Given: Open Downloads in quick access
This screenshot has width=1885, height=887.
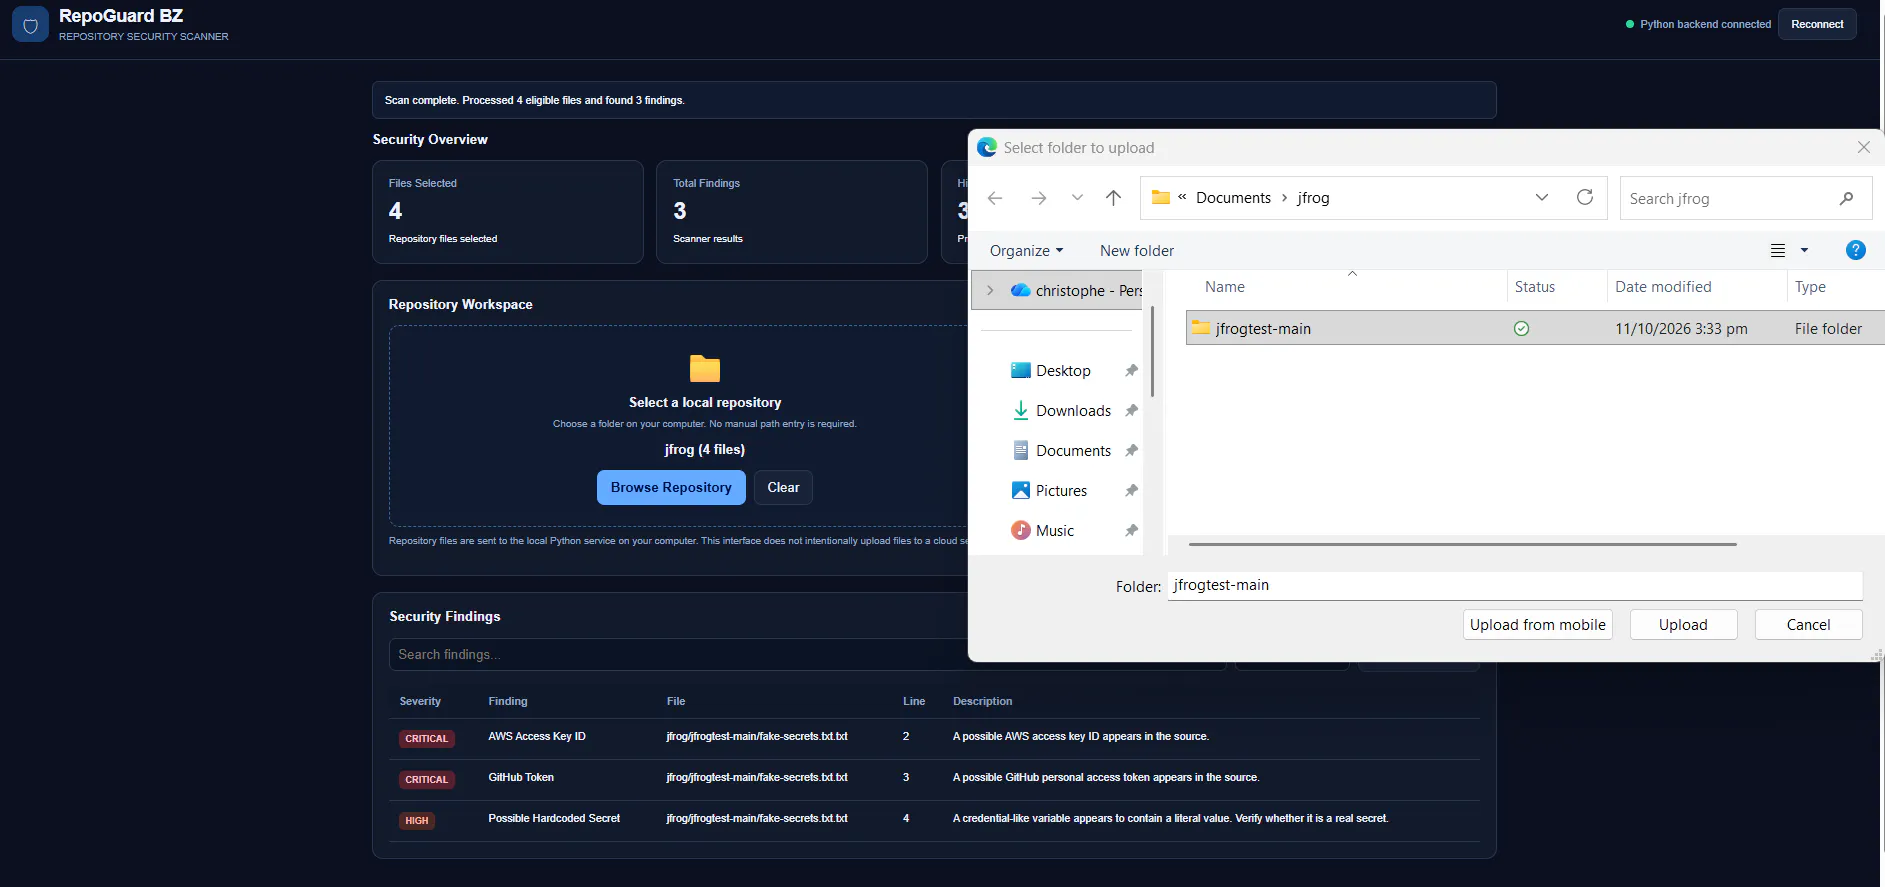Looking at the screenshot, I should pos(1073,411).
